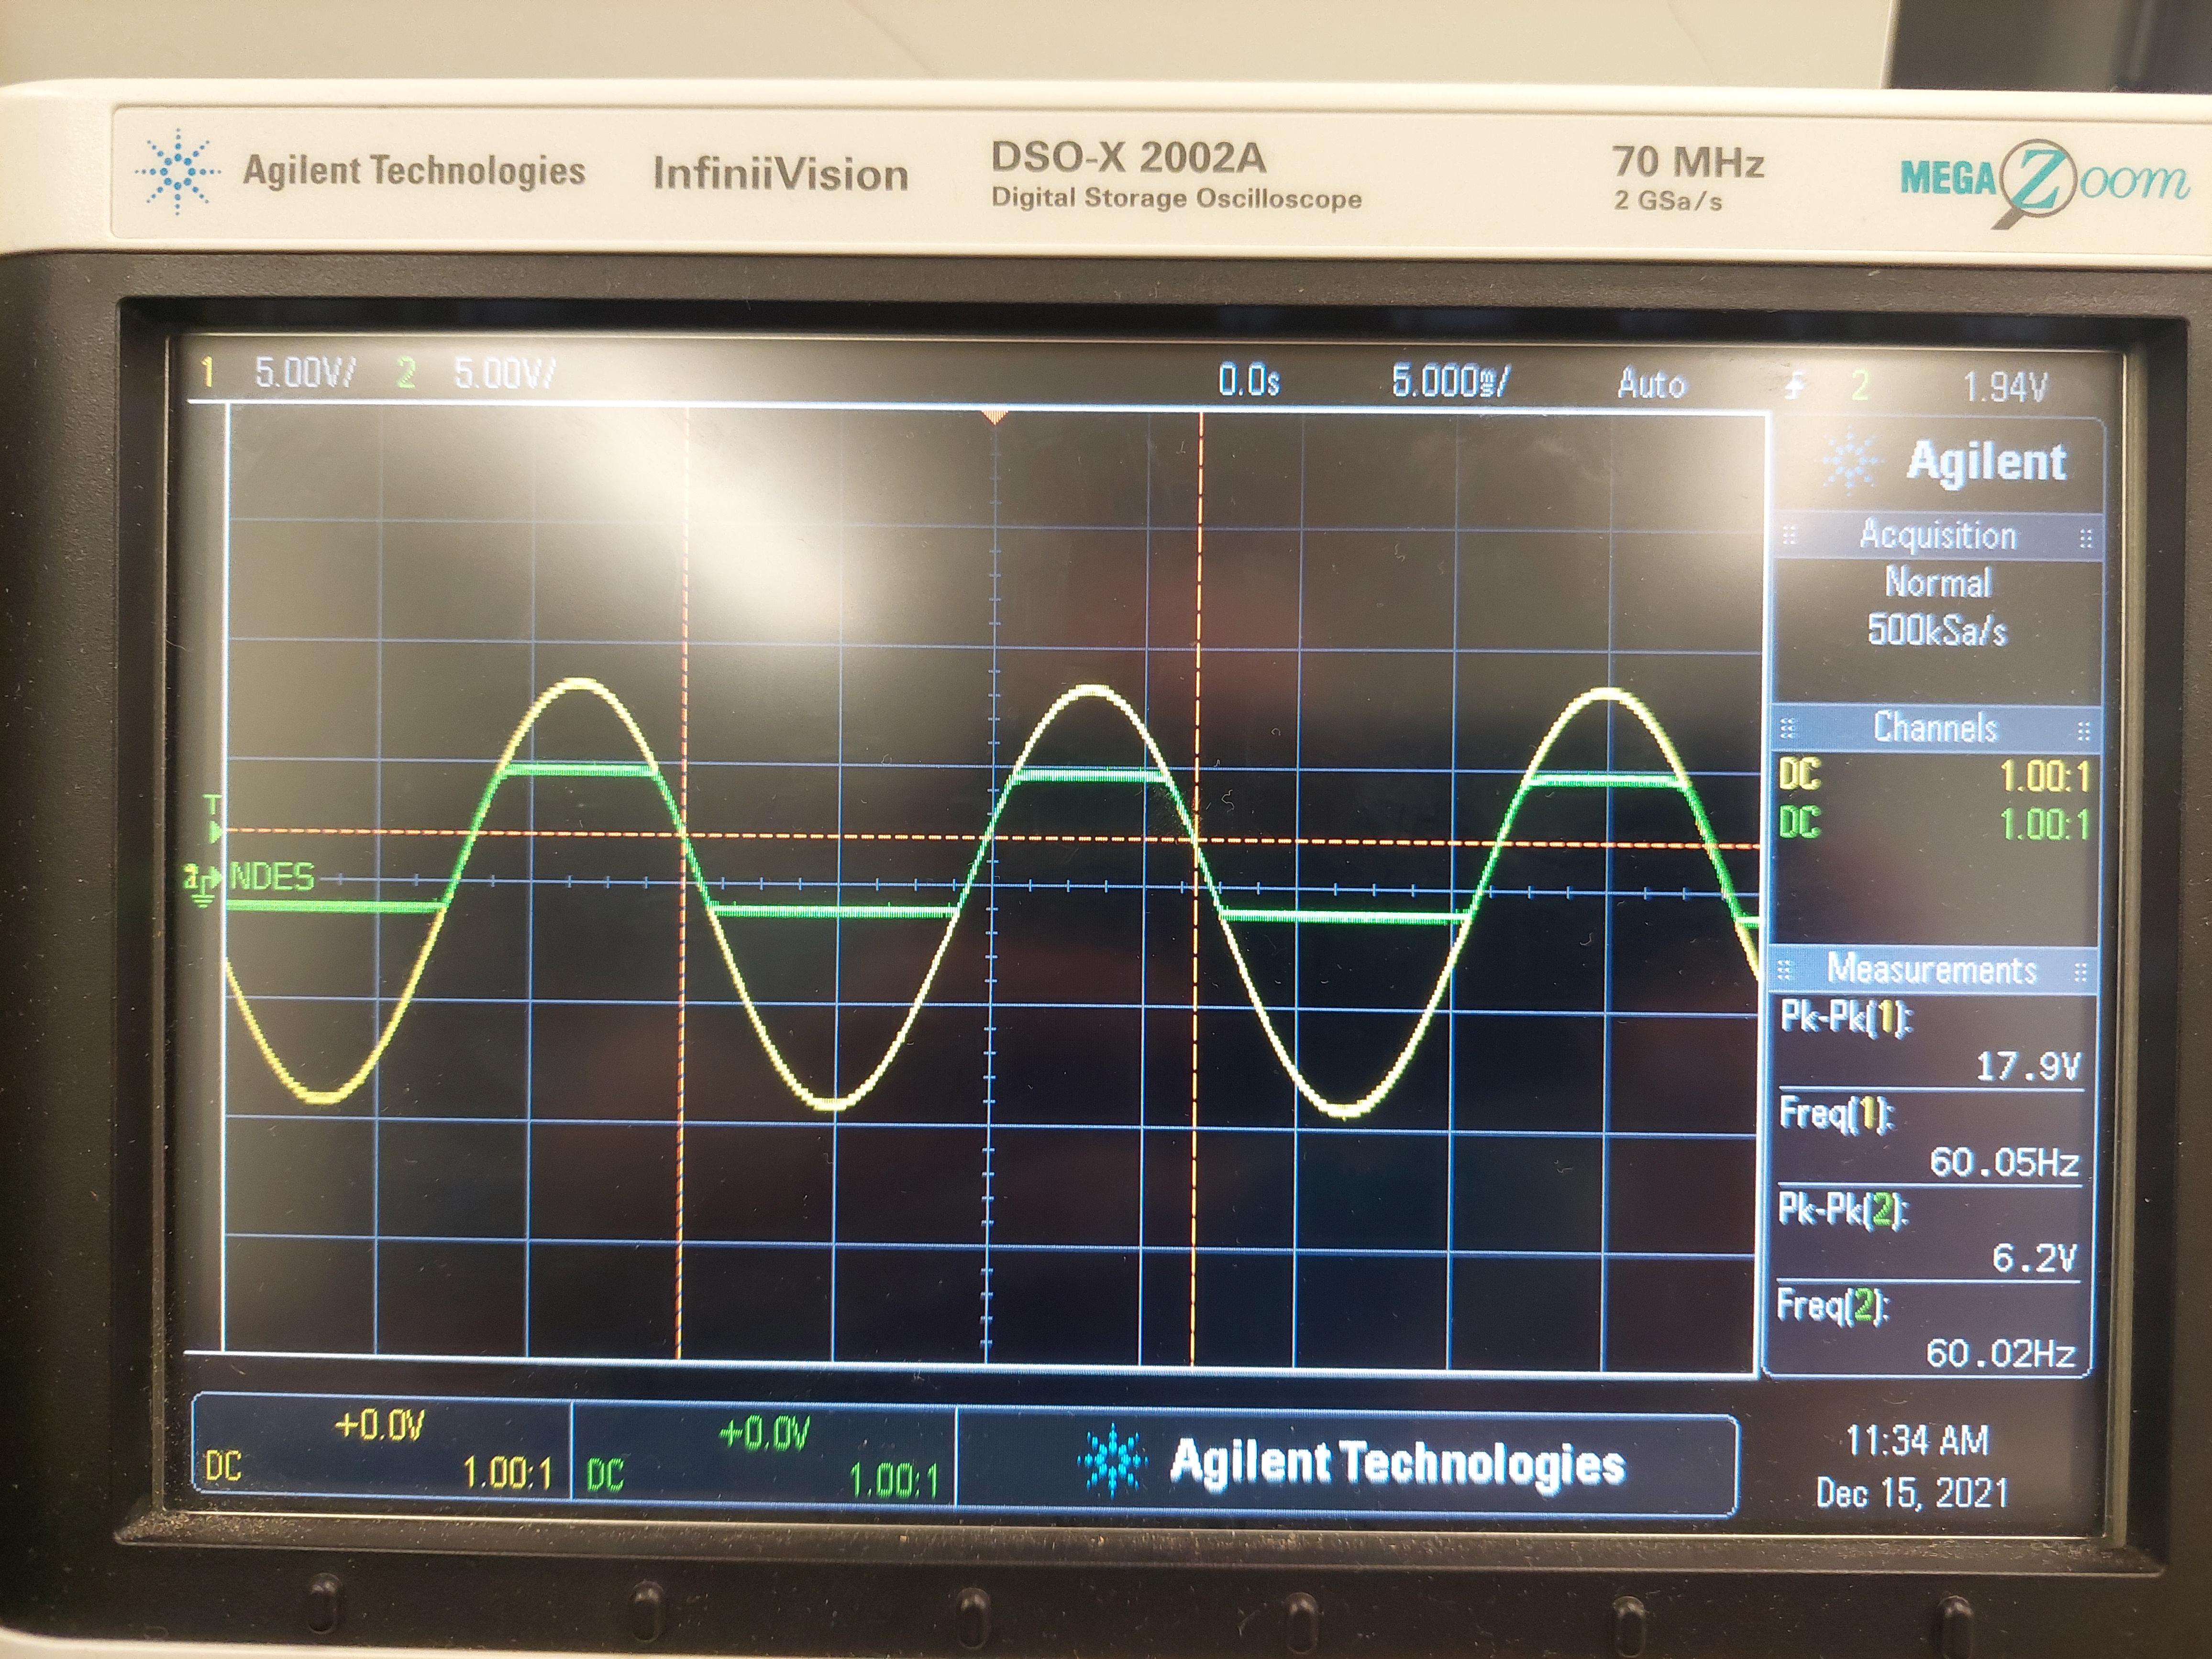Click the starburst icon in bottom banner
The width and height of the screenshot is (2212, 1659).
pos(1112,1461)
